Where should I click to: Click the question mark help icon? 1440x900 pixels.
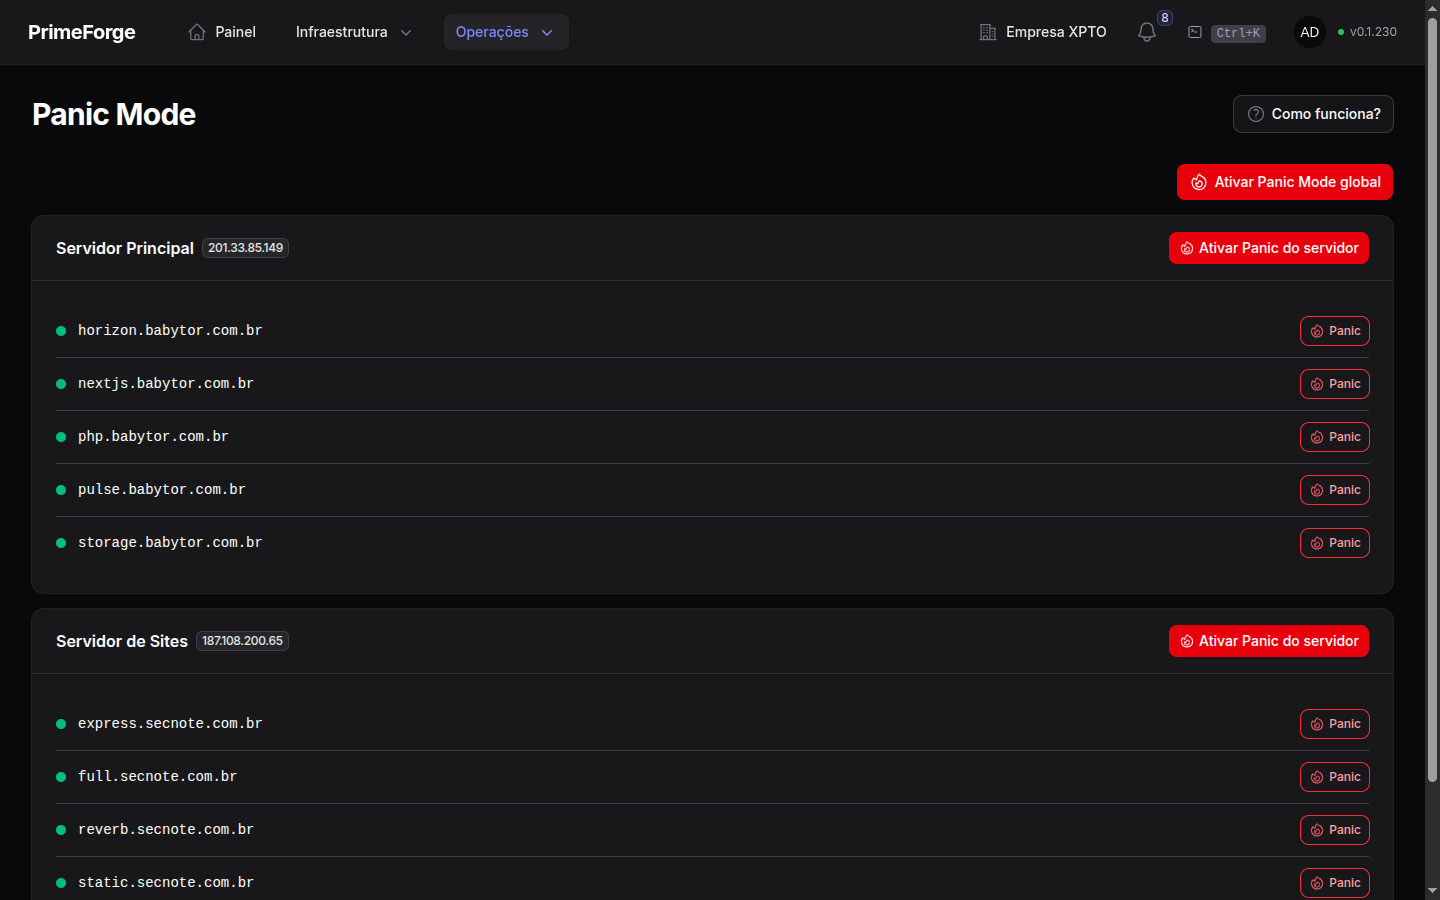[x=1256, y=114]
